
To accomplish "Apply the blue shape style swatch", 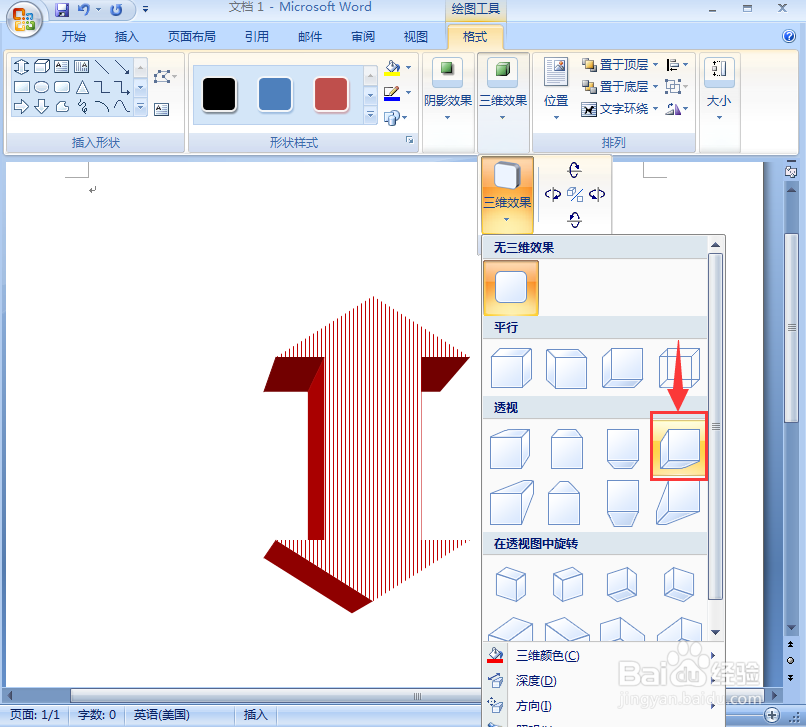I will (274, 94).
